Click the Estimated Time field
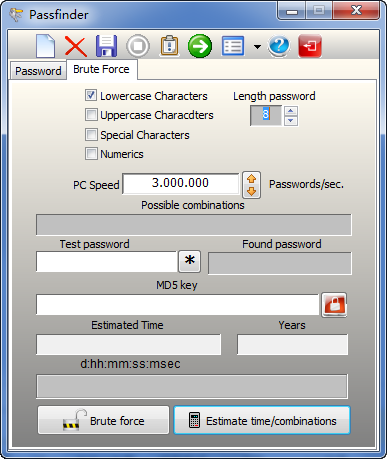The height and width of the screenshot is (459, 387). tap(128, 344)
